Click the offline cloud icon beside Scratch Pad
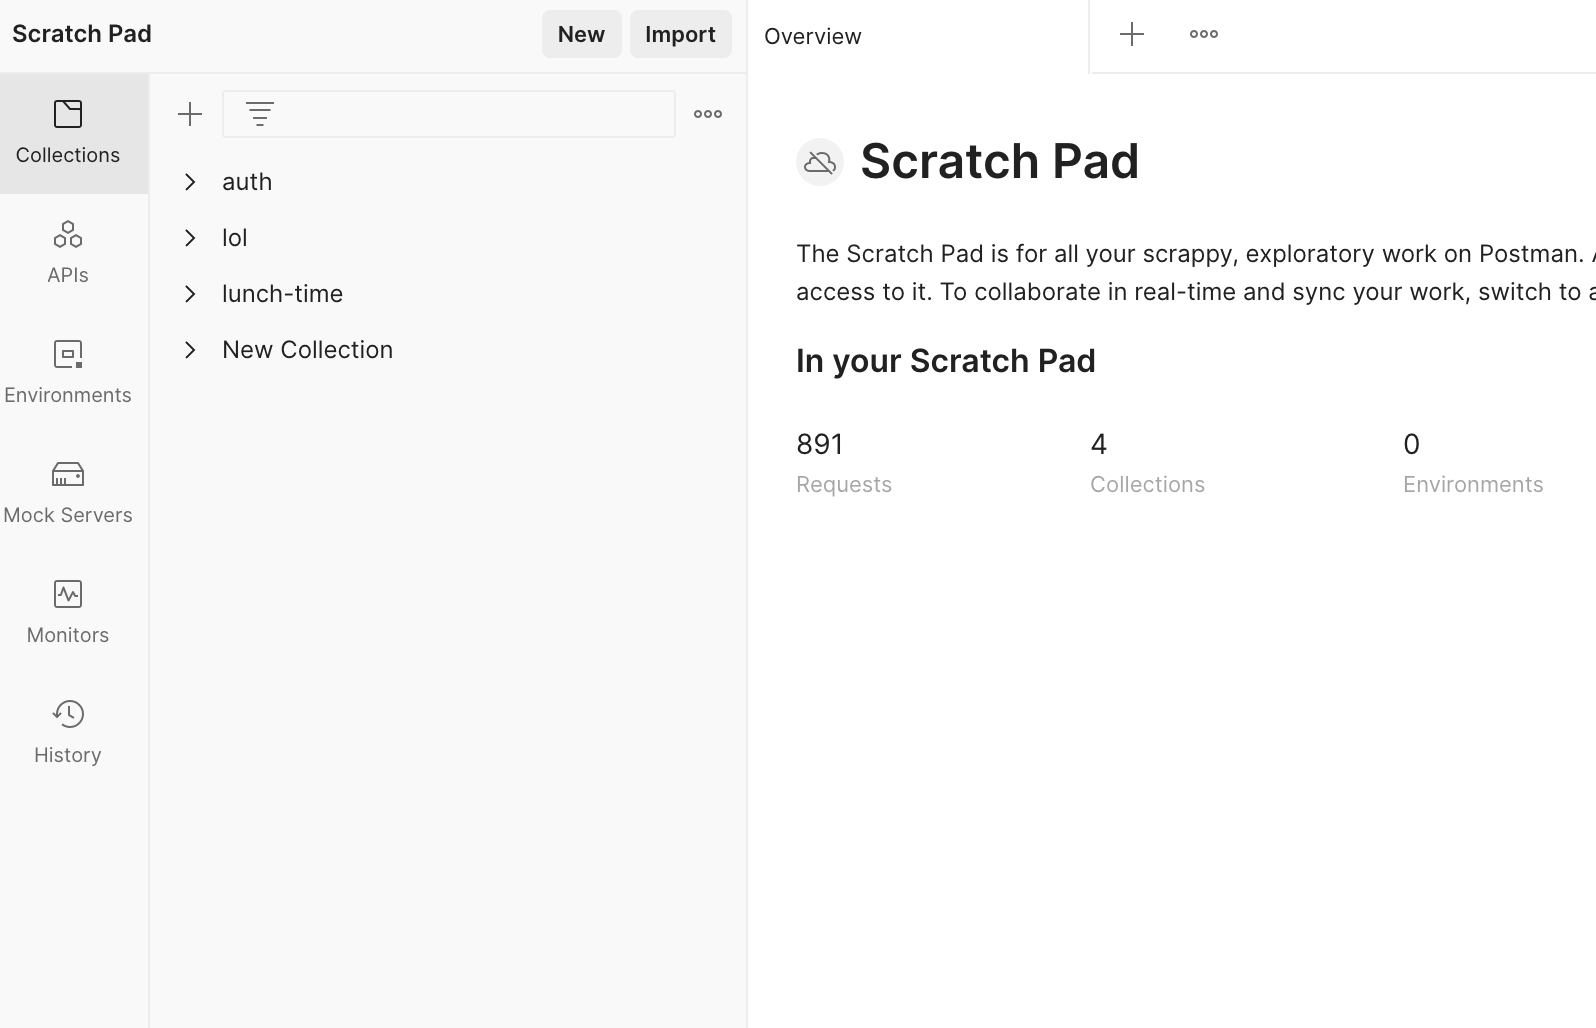 (820, 162)
